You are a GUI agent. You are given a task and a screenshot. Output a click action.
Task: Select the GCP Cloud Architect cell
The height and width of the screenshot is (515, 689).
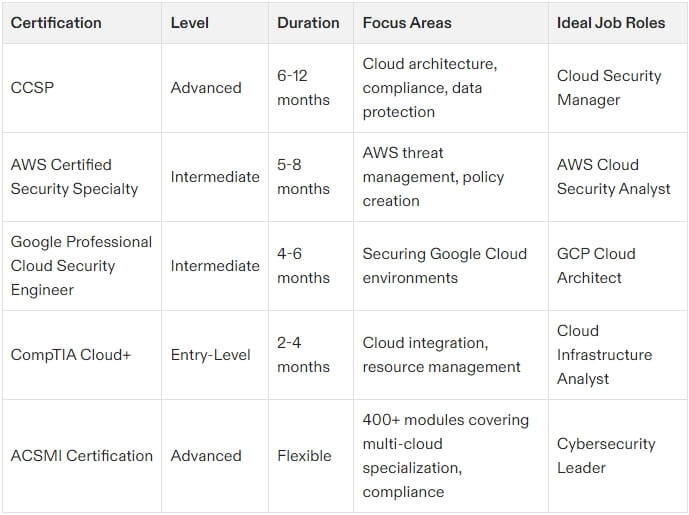click(x=596, y=266)
